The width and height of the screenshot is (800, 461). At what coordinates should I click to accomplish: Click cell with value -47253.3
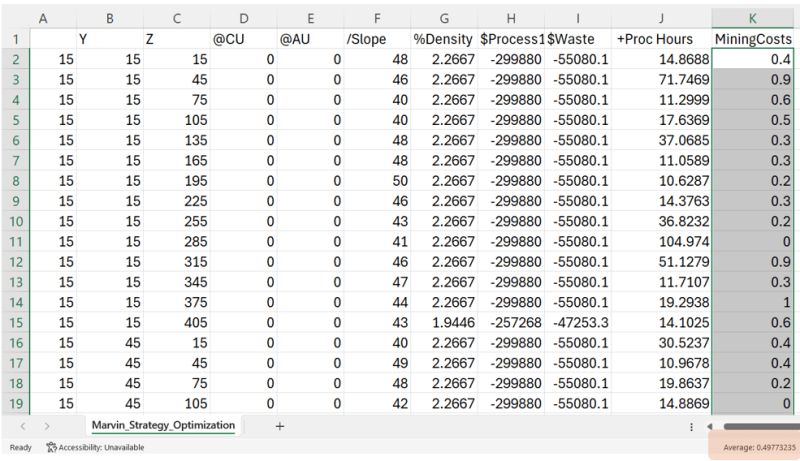(578, 323)
